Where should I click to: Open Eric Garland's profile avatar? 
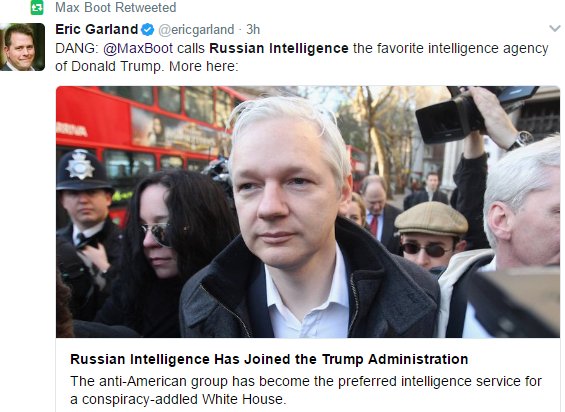[x=22, y=47]
